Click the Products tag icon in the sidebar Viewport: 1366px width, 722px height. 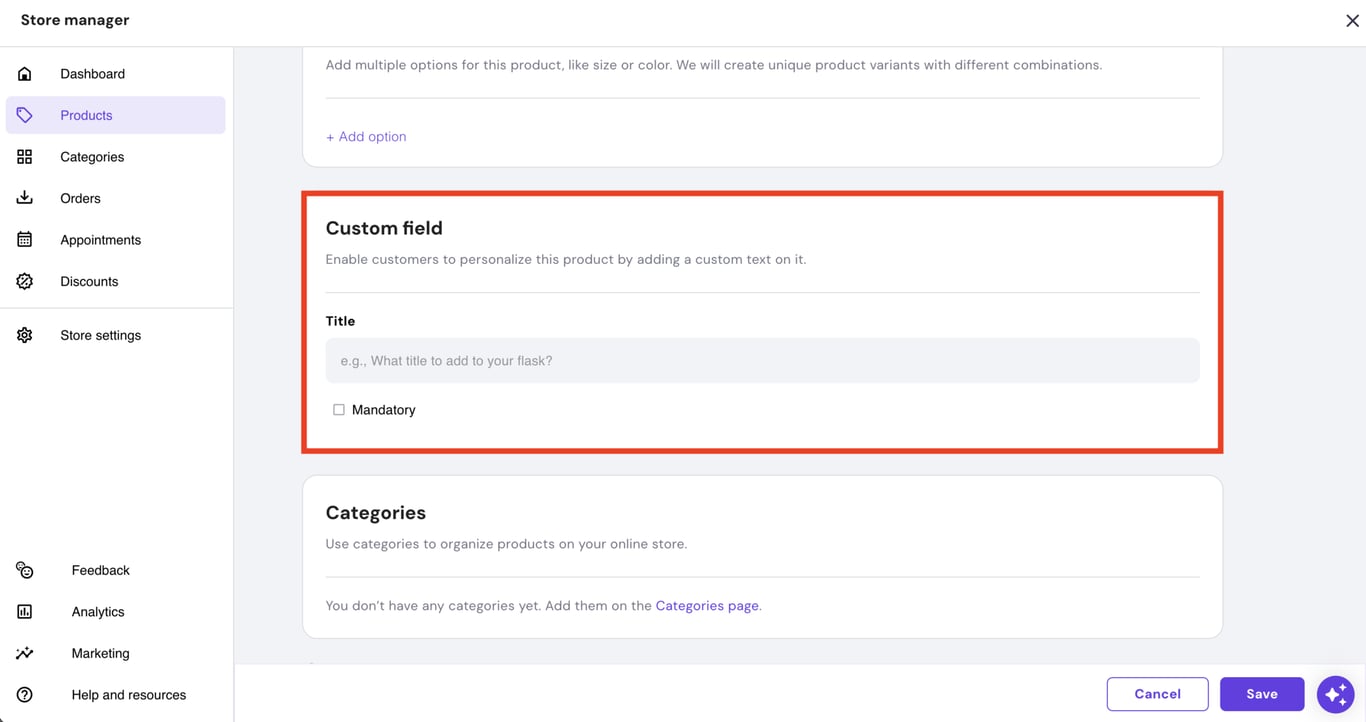[x=24, y=115]
